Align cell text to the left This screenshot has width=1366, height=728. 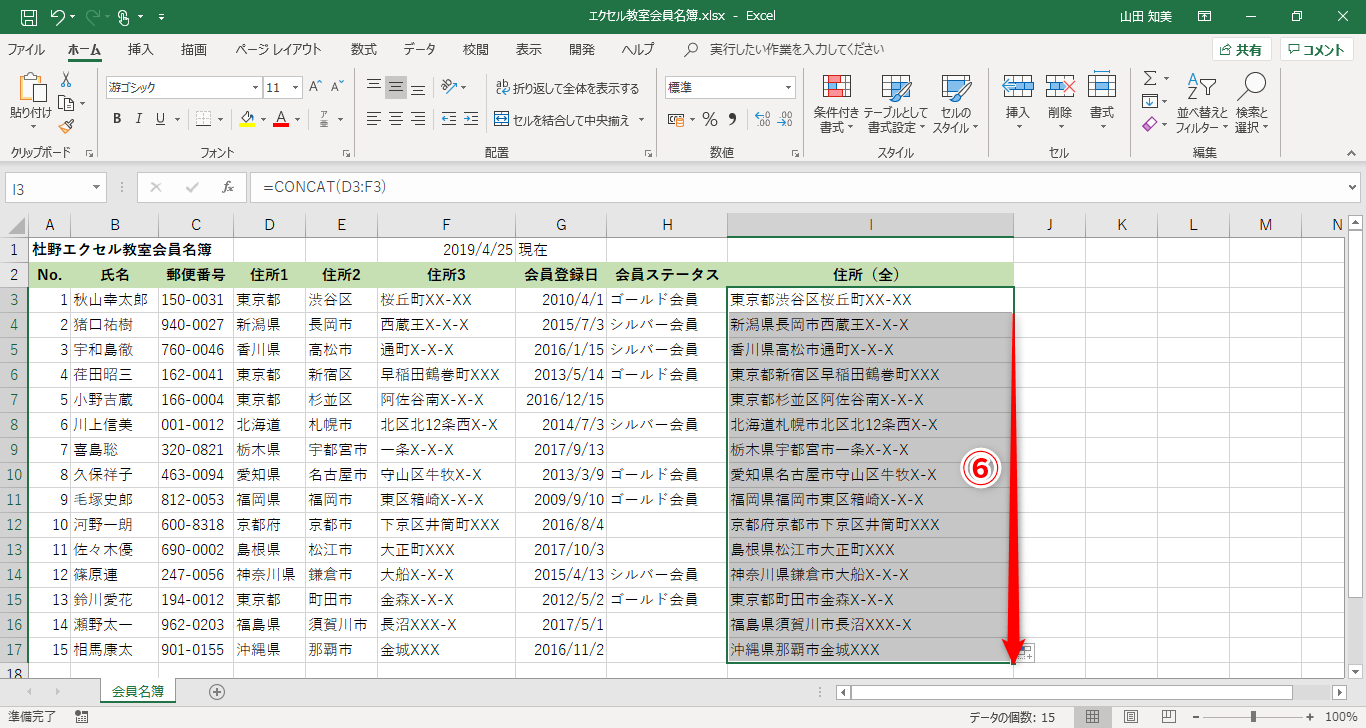coord(374,120)
